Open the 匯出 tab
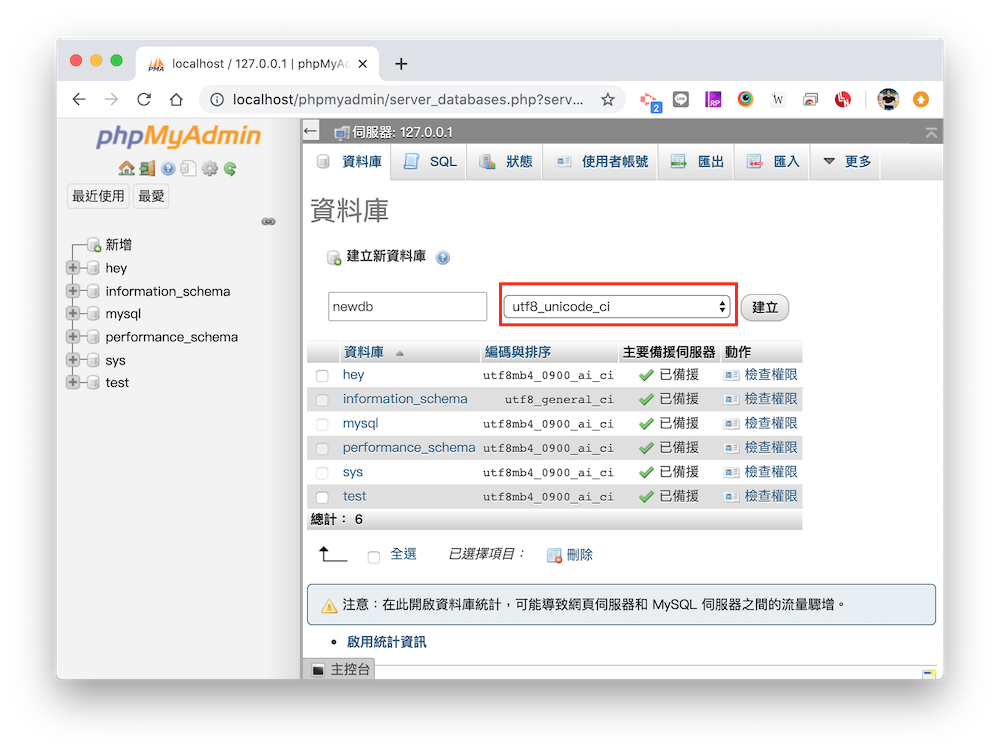The image size is (1000, 754). click(x=697, y=161)
